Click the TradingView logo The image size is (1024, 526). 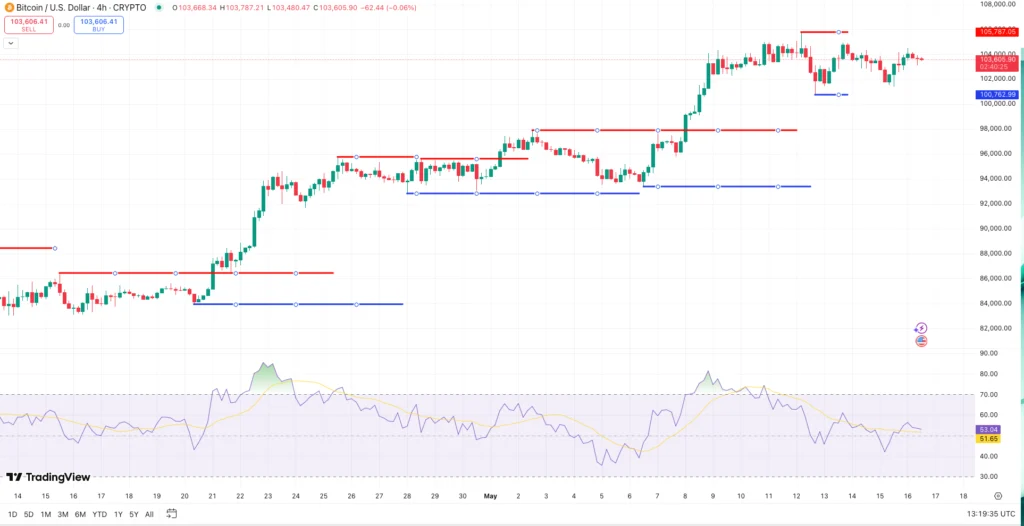click(48, 477)
